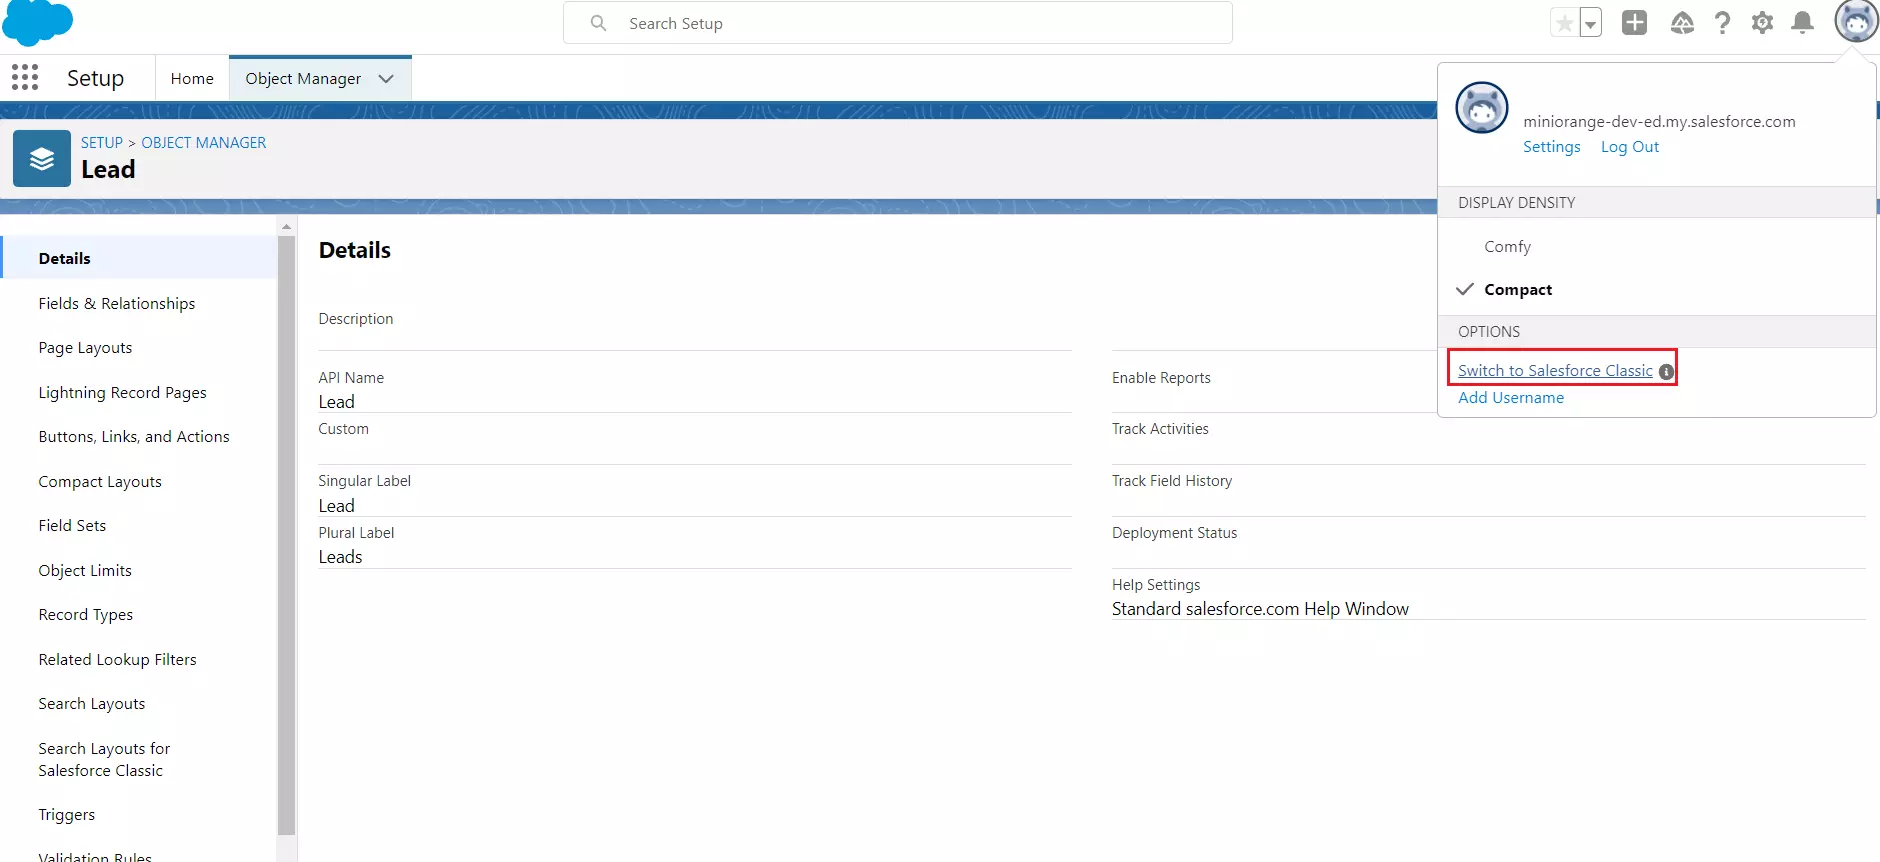The width and height of the screenshot is (1880, 862).
Task: Expand the favorites list dropdown arrow
Action: [1590, 23]
